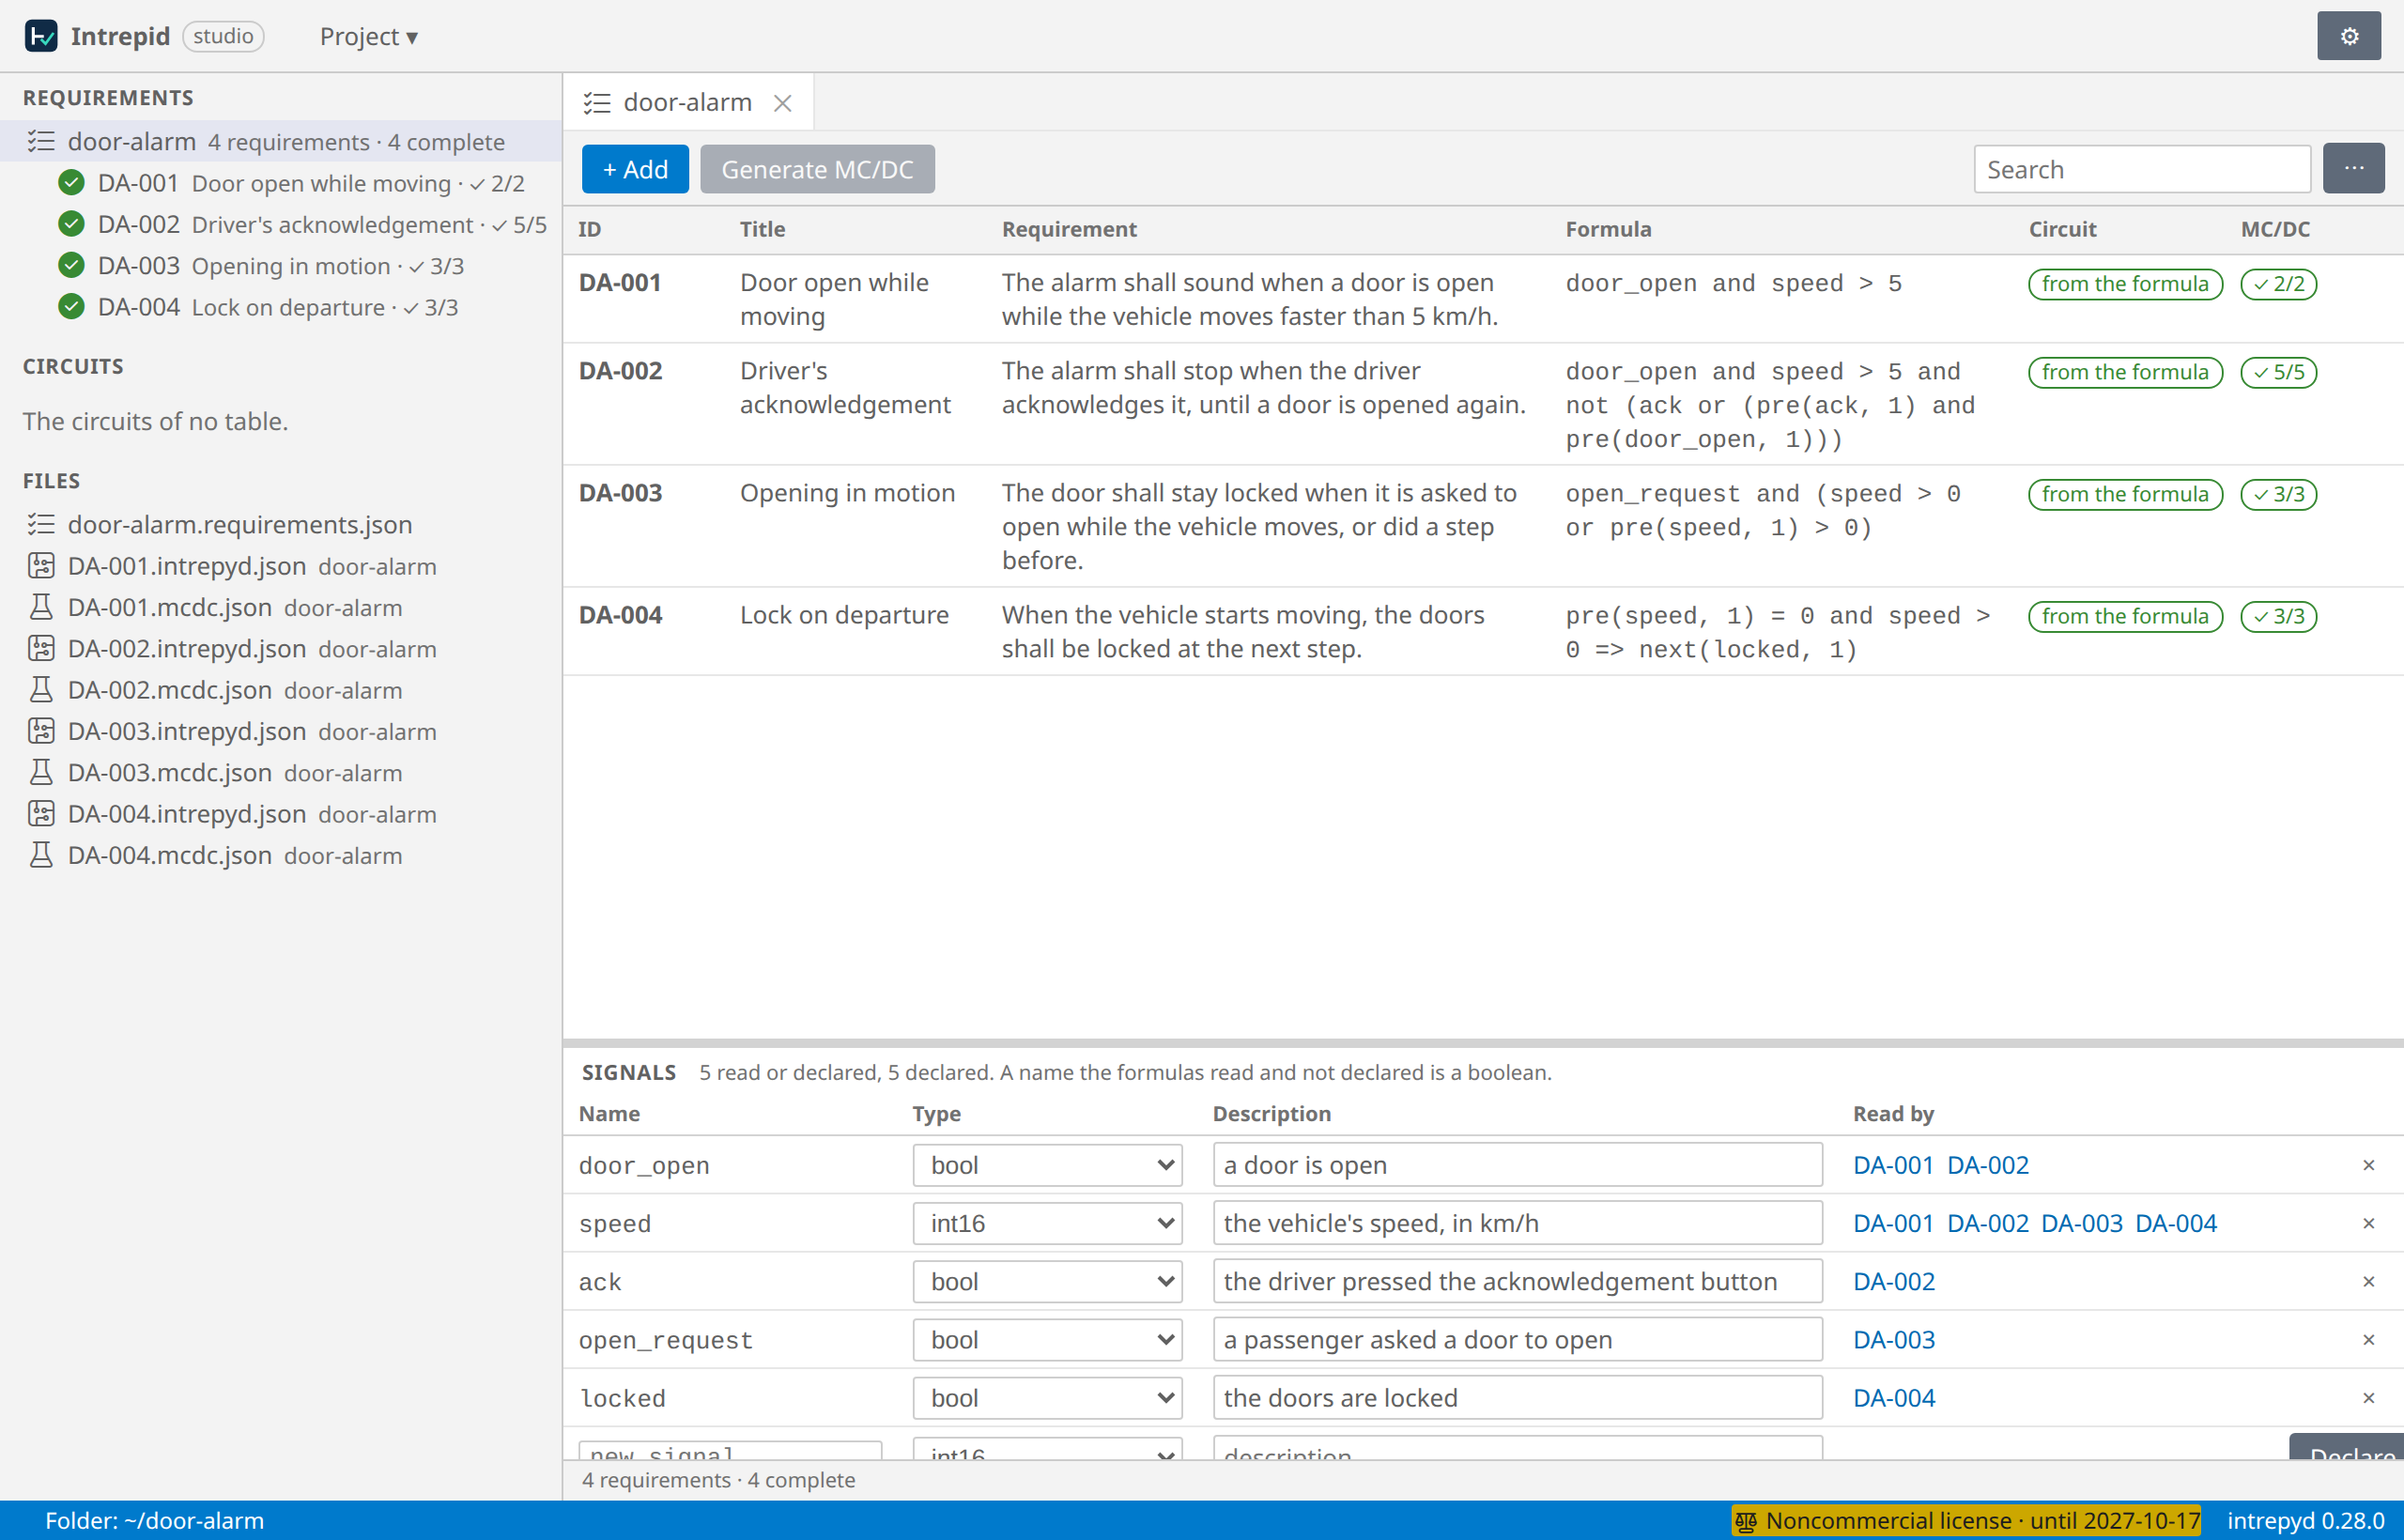The image size is (2404, 1540).
Task: Click the DA-003.intrepyd.json circuit file icon
Action: (x=41, y=731)
